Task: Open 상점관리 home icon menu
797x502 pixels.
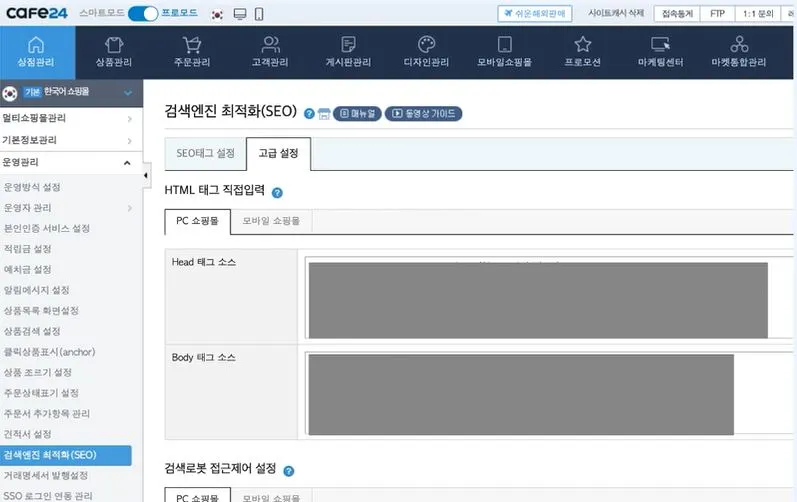Action: point(36,52)
